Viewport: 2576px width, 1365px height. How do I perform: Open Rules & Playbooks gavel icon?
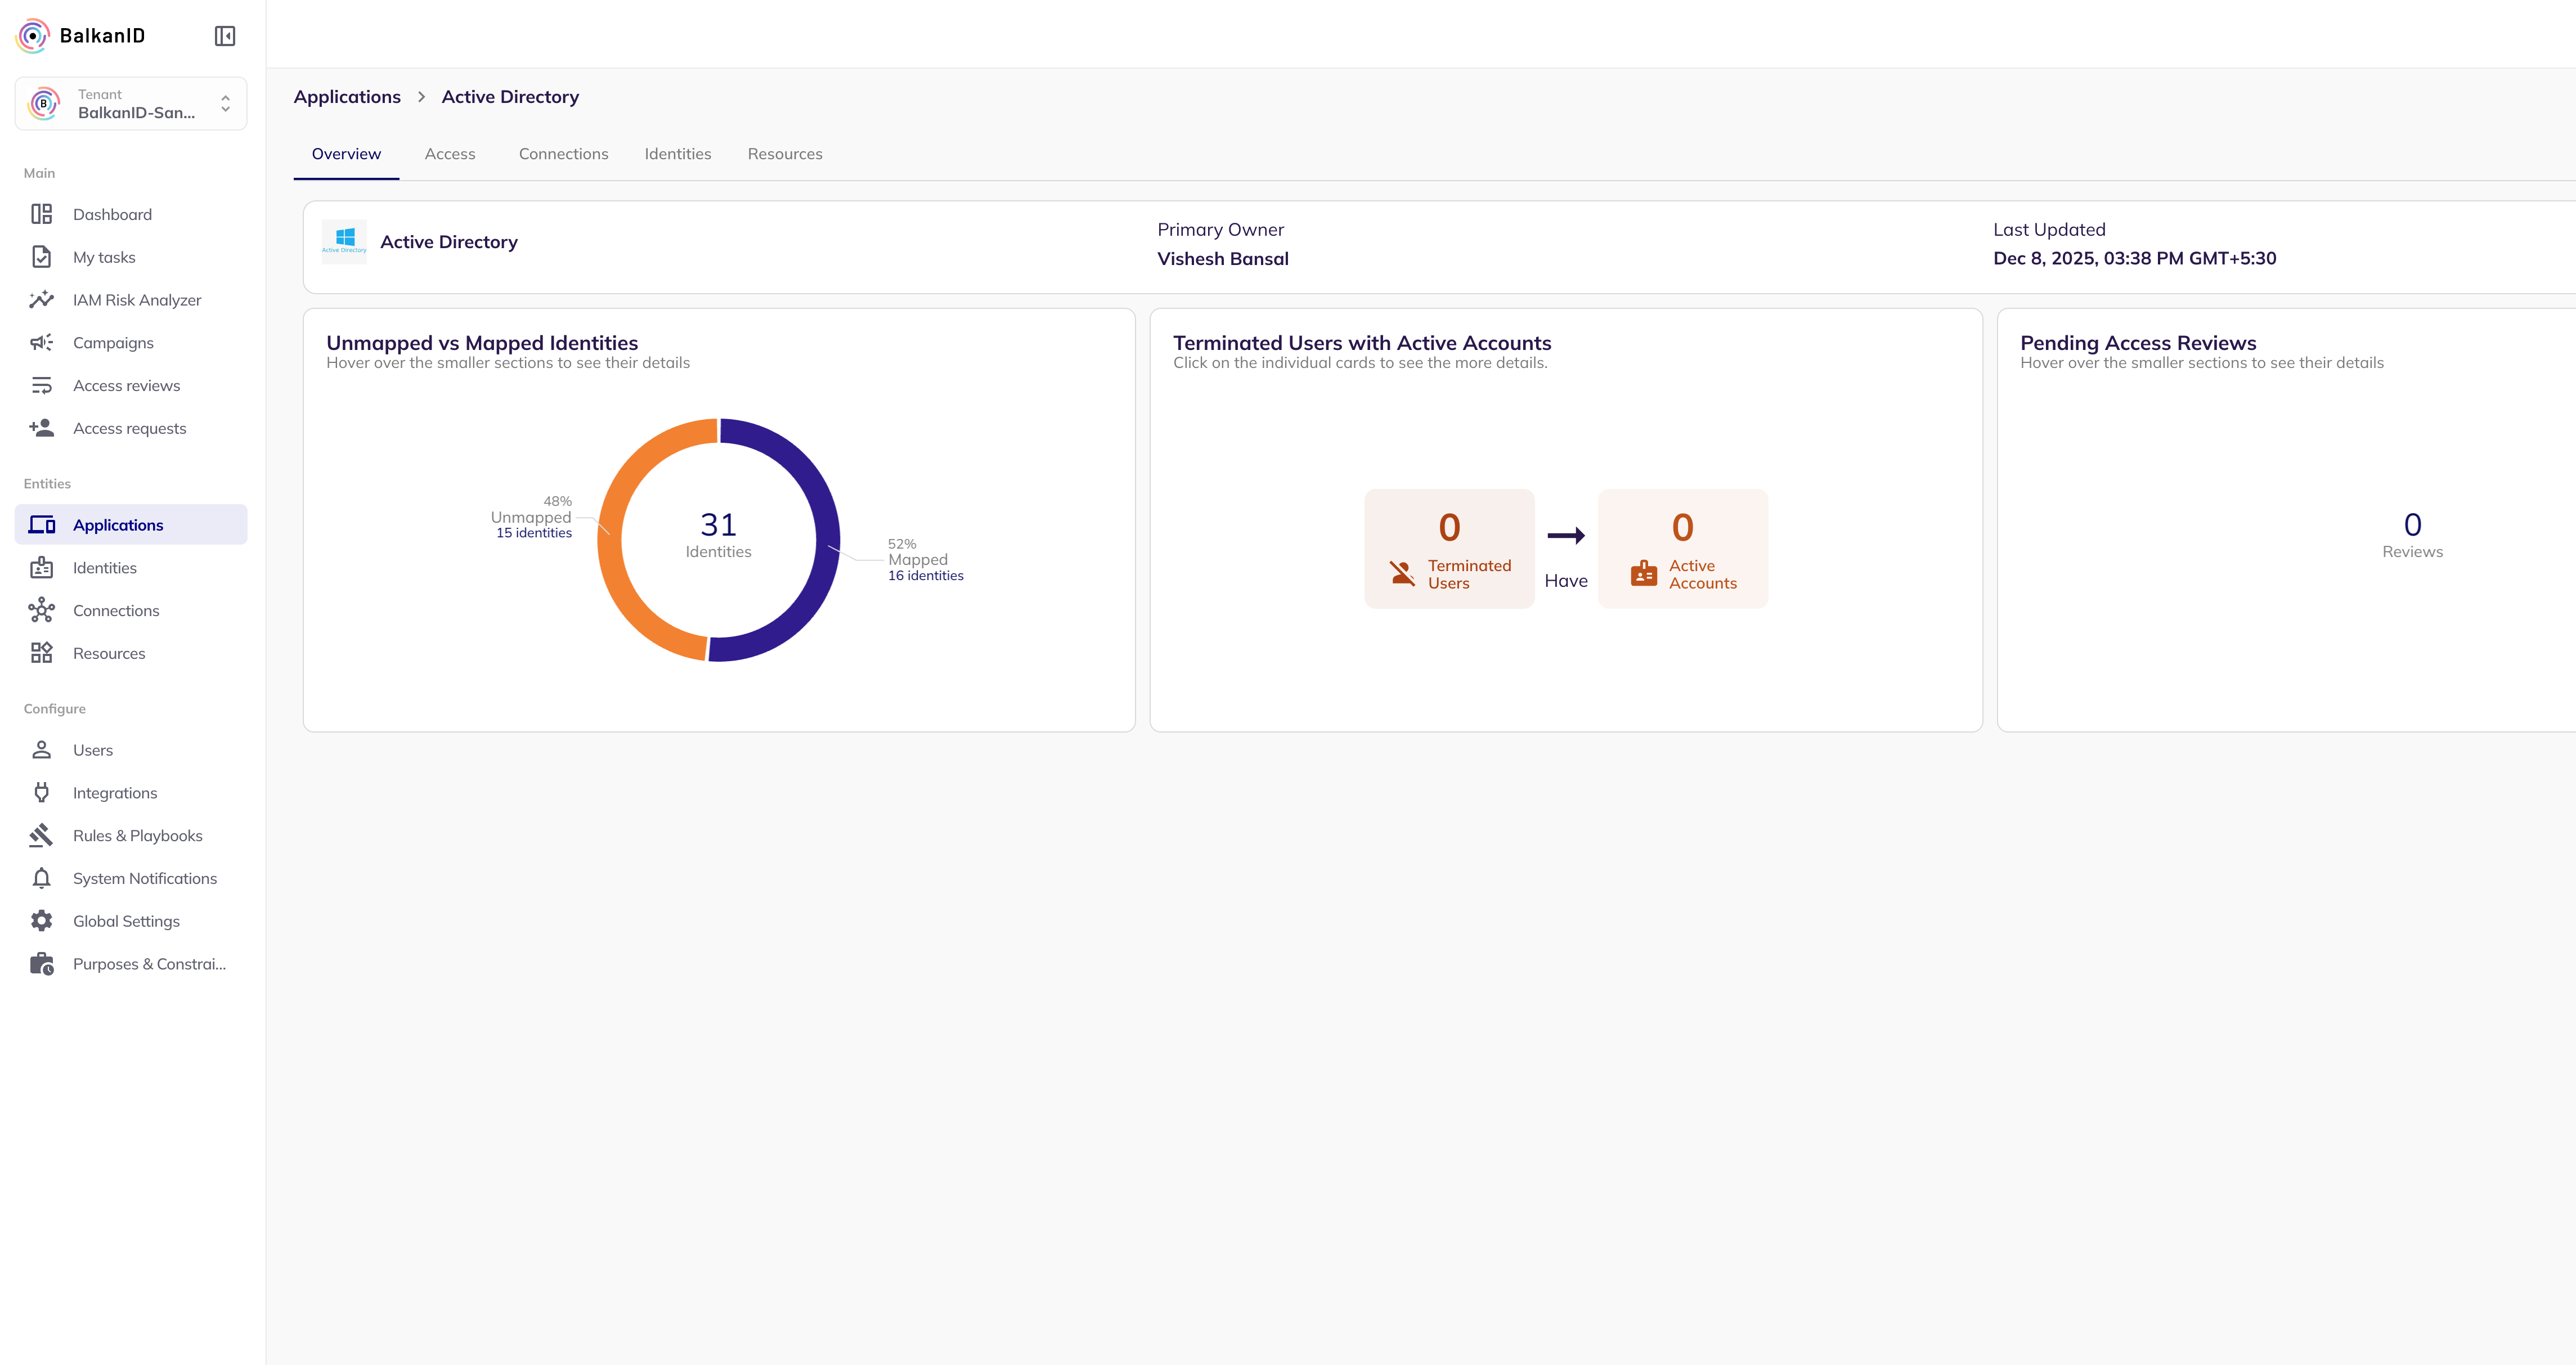[x=41, y=835]
